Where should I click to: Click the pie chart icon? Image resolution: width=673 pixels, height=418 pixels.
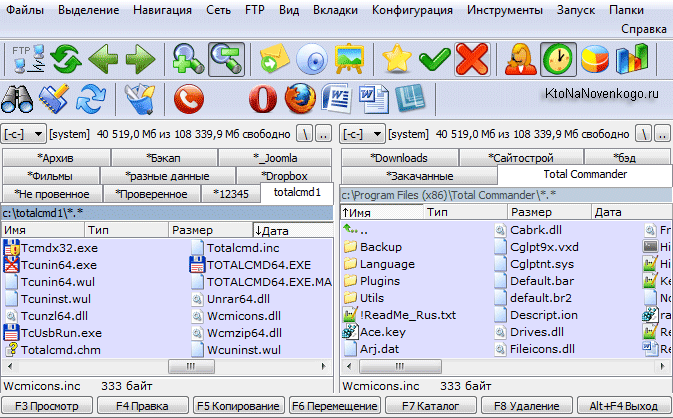(595, 59)
